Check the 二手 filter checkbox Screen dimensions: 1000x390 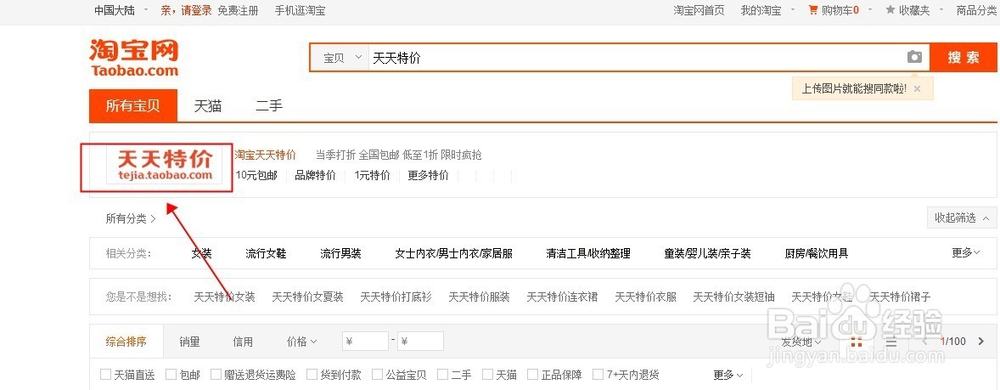click(x=443, y=375)
